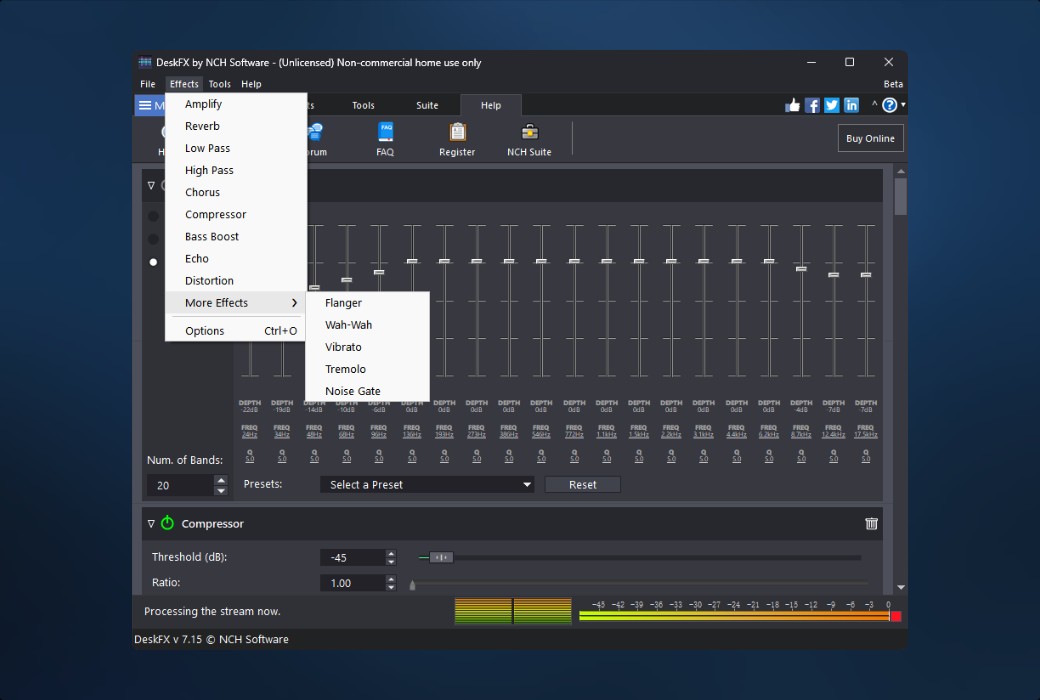The width and height of the screenshot is (1040, 700).
Task: Select the white radio button beside equalizer
Action: pos(153,262)
